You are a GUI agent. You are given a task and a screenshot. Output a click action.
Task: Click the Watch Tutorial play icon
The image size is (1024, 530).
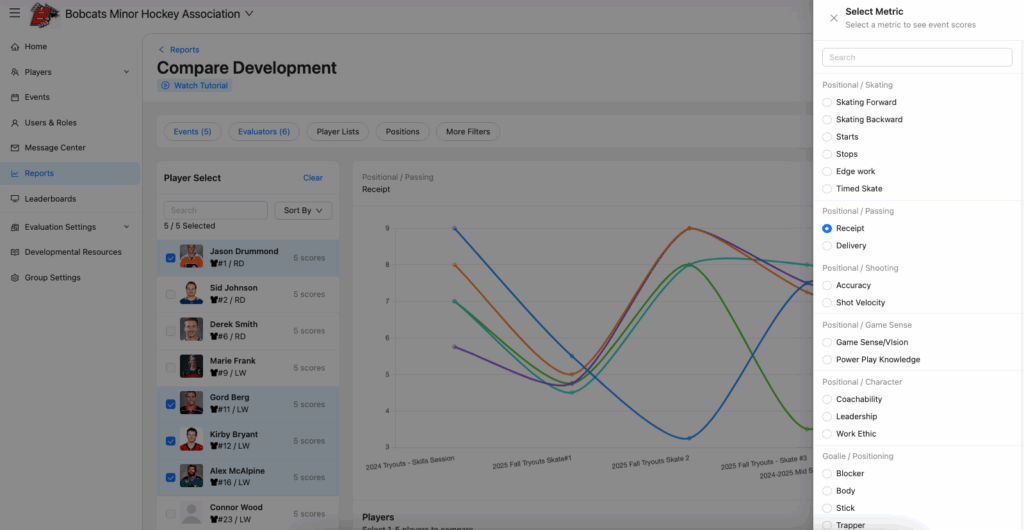166,86
